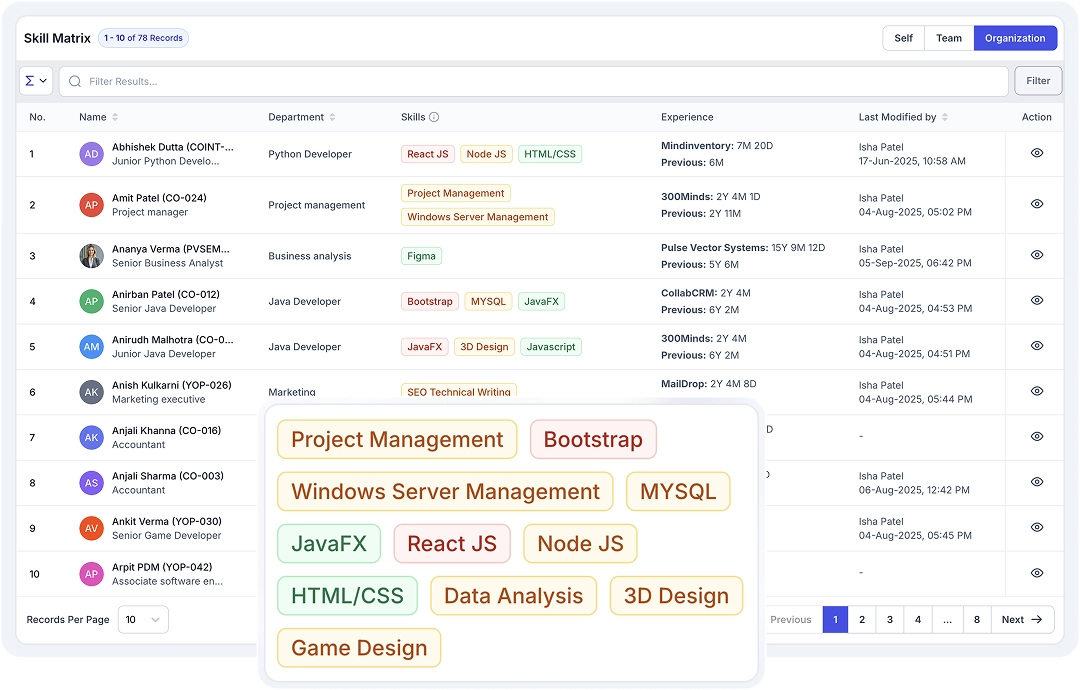Sort by the Name column arrows

pyautogui.click(x=115, y=117)
